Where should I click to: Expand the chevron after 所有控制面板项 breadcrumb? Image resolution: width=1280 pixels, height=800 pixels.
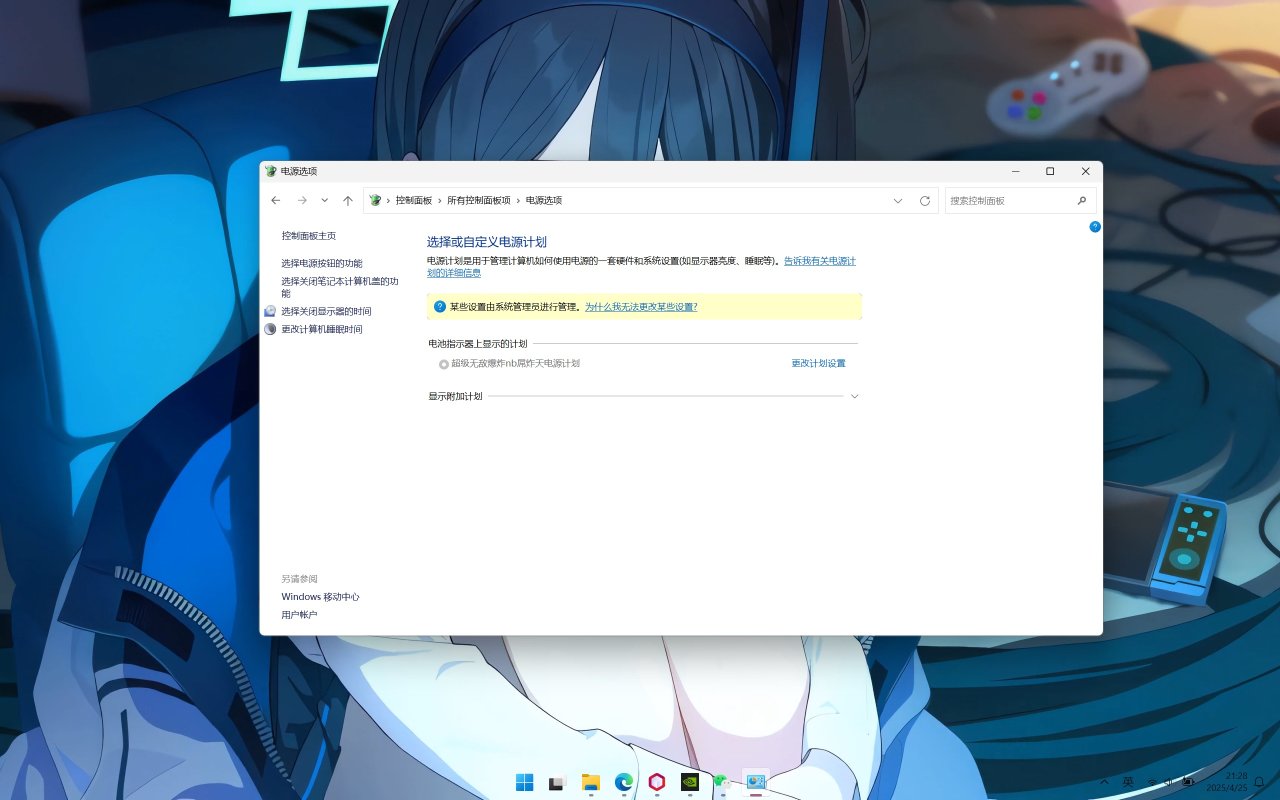[x=518, y=201]
